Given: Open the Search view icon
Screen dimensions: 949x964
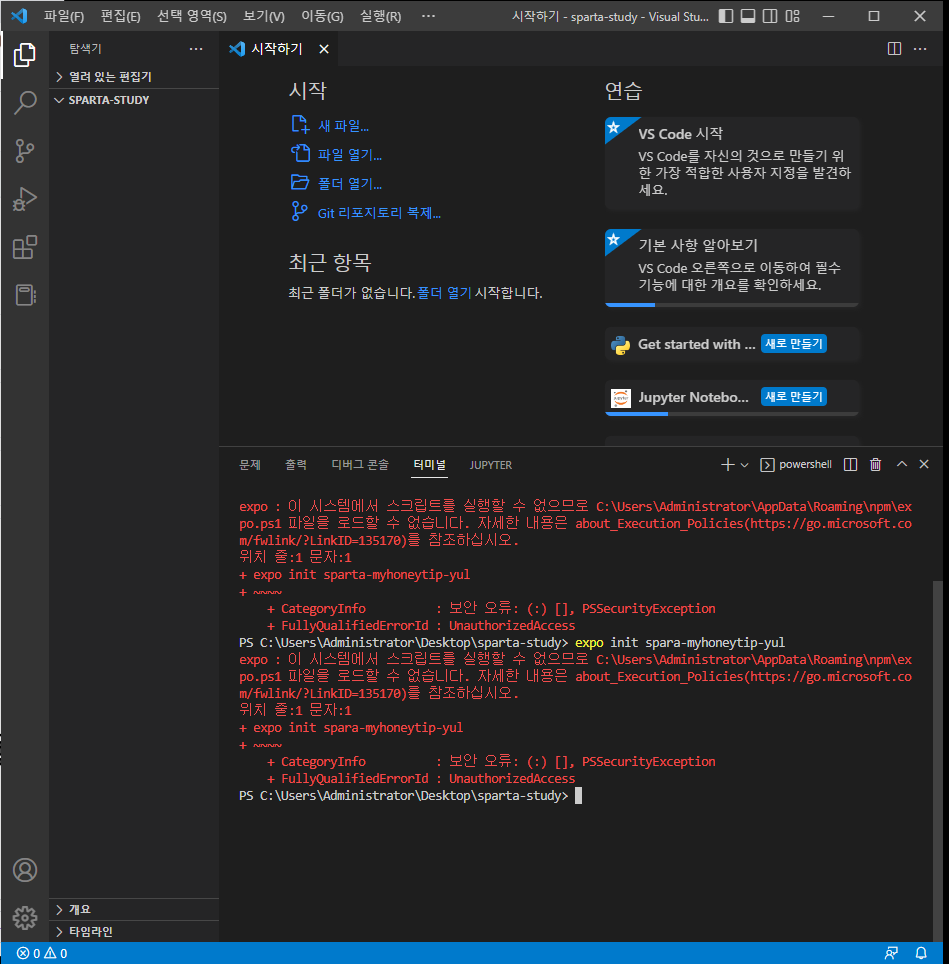Looking at the screenshot, I should click(25, 103).
